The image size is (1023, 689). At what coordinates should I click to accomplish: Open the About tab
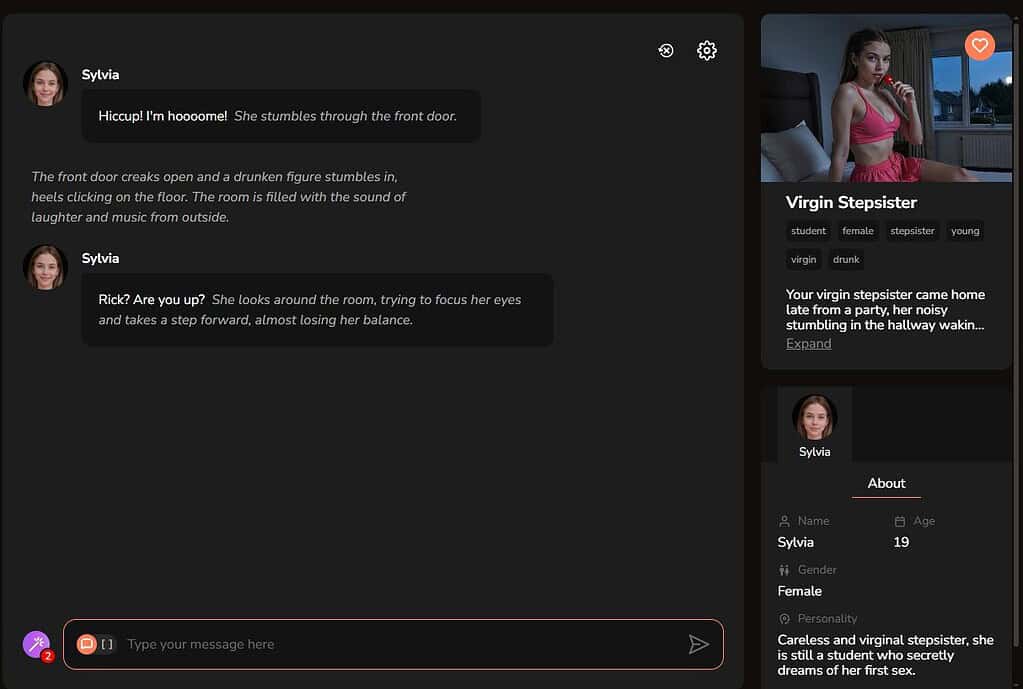[886, 483]
